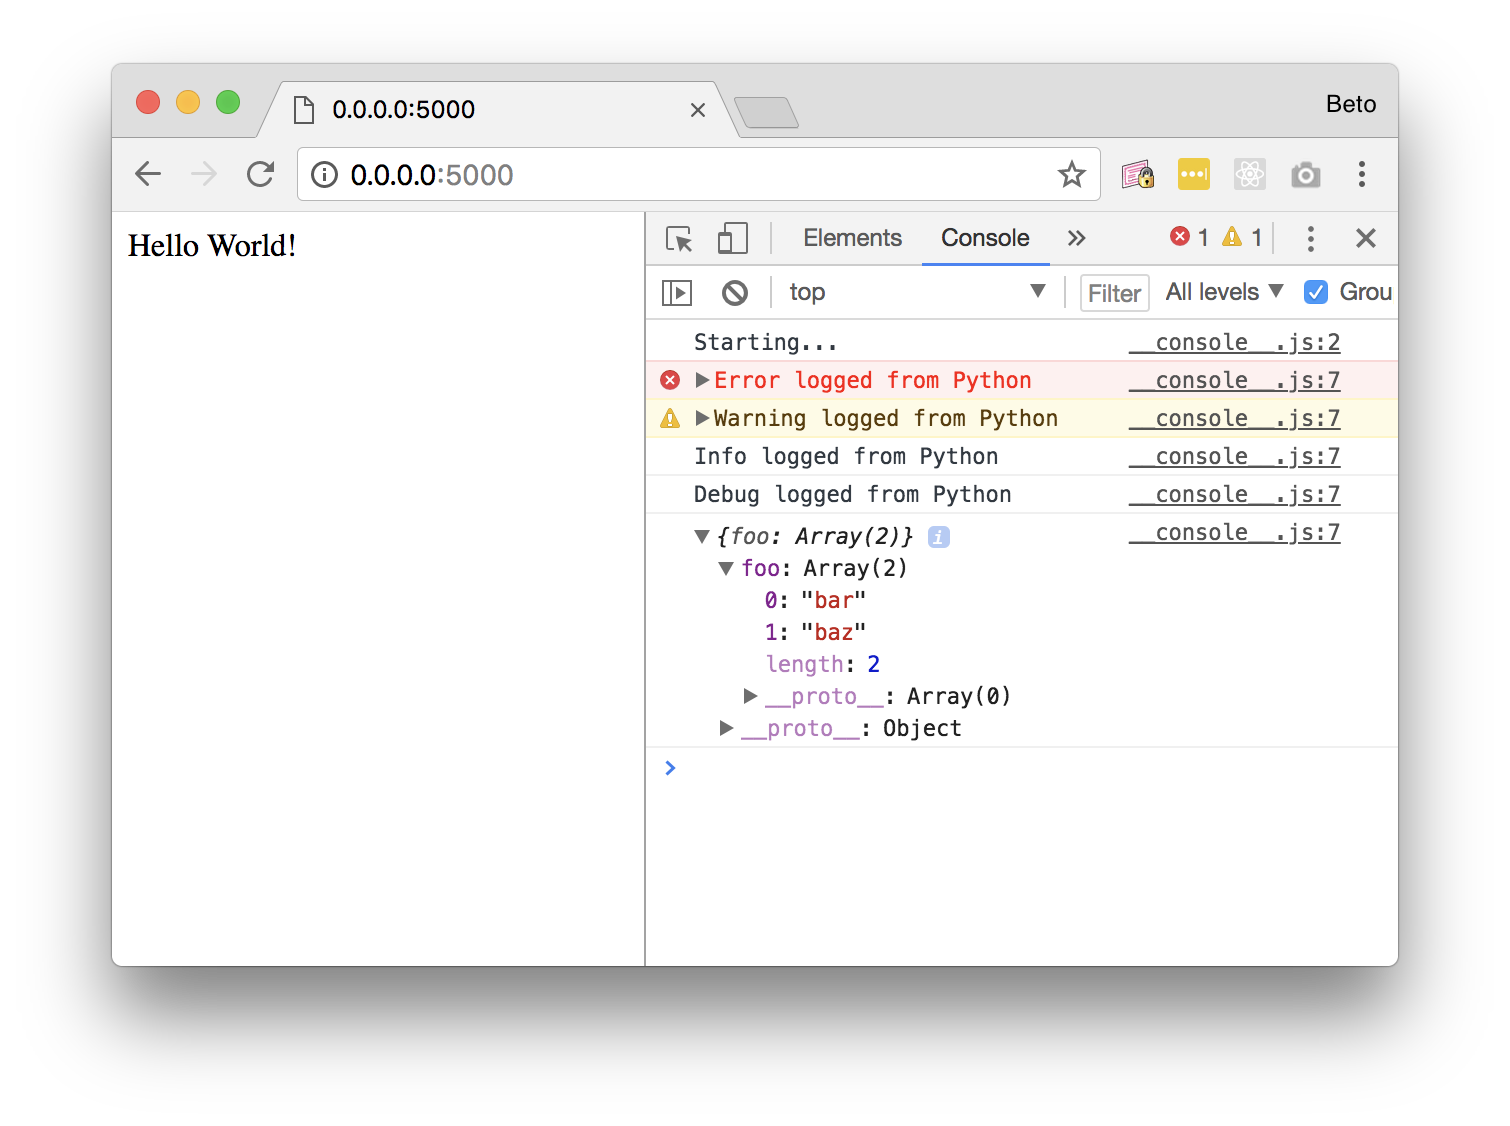Click the red close window button

point(148,102)
